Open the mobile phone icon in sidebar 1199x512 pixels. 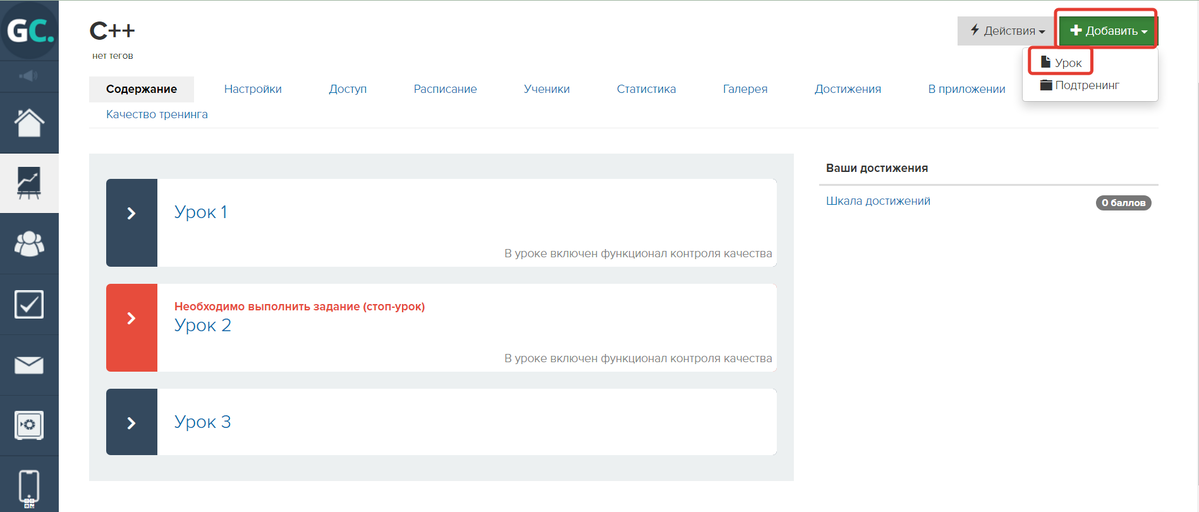(x=29, y=487)
